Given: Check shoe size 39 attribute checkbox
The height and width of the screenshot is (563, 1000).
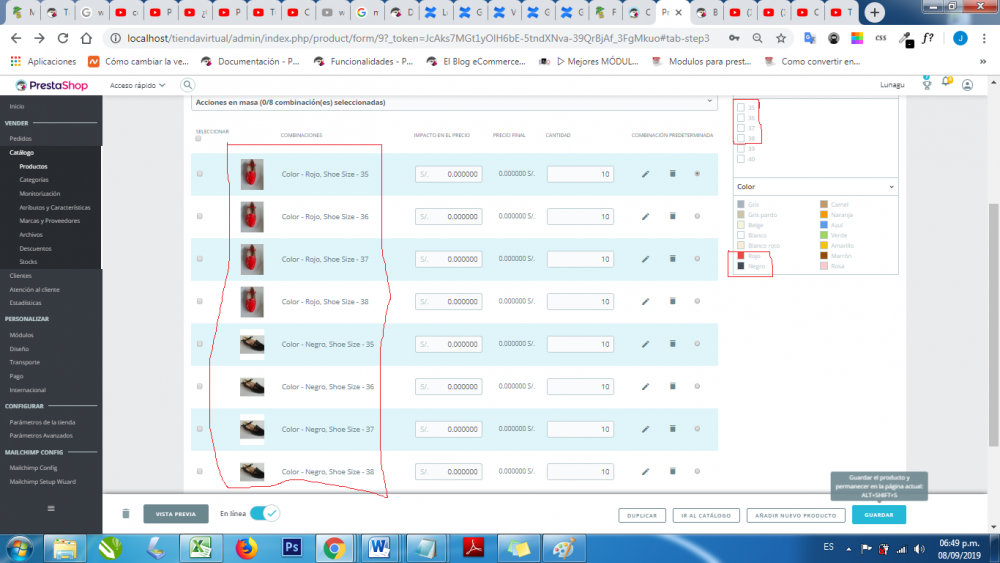Looking at the screenshot, I should [x=740, y=149].
